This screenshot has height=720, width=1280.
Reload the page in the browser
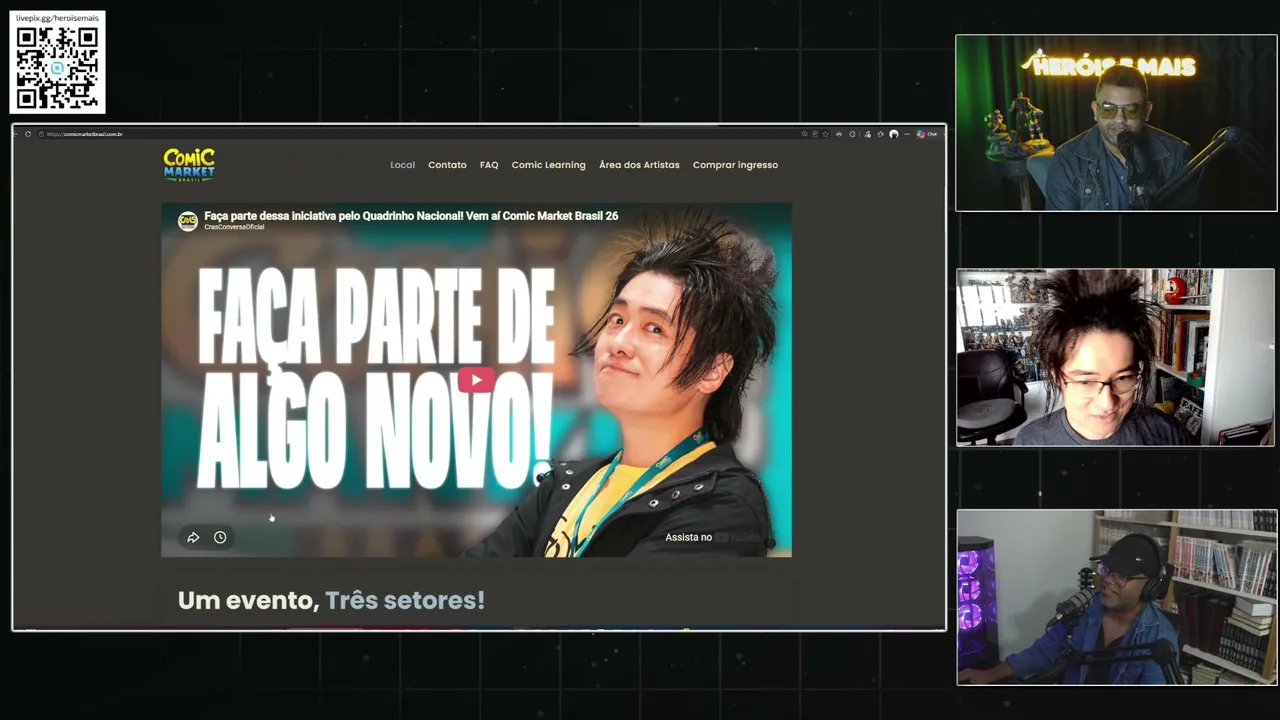point(28,134)
